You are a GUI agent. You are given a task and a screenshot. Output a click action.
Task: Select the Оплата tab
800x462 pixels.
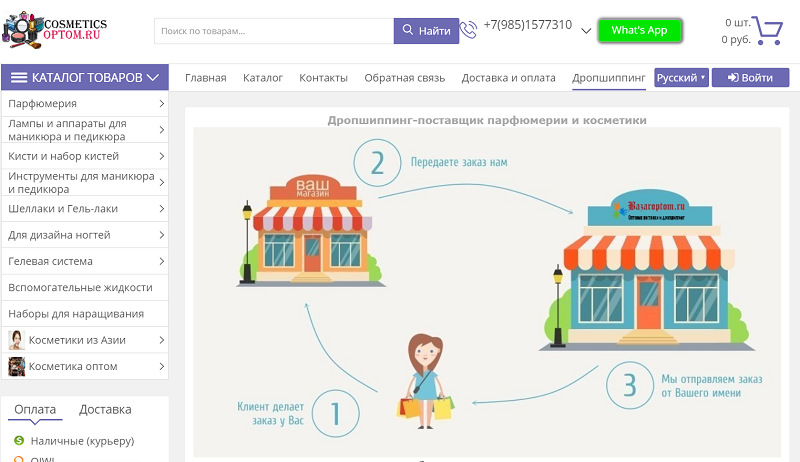tap(35, 409)
